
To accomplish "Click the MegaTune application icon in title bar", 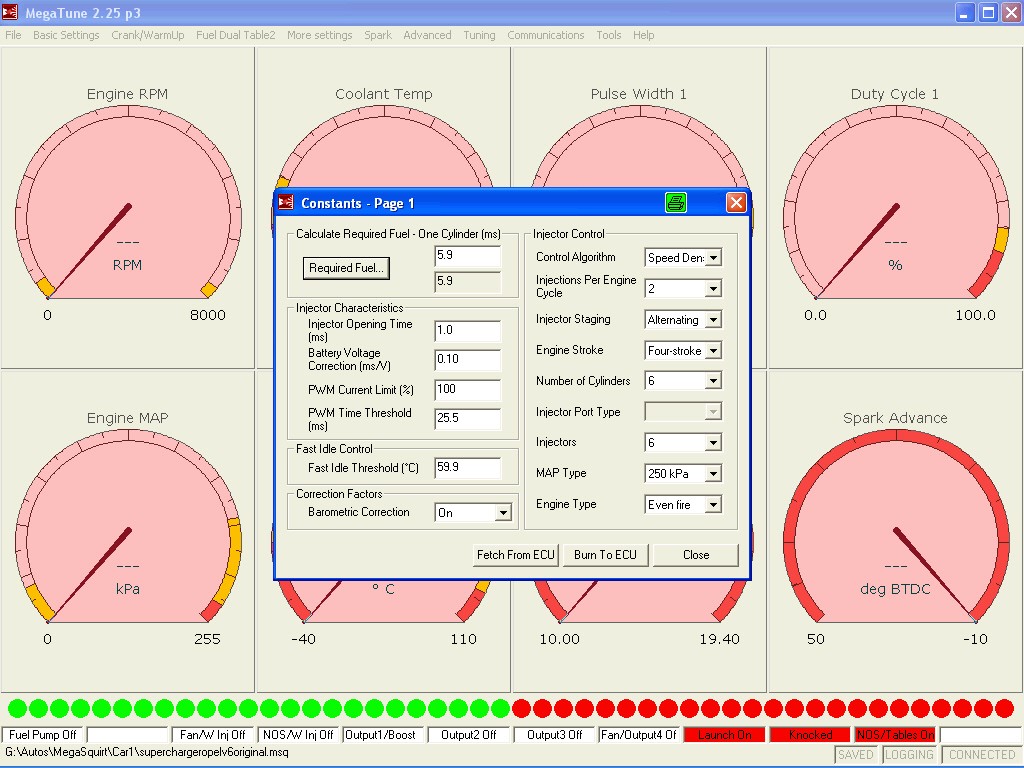I will tap(10, 12).
